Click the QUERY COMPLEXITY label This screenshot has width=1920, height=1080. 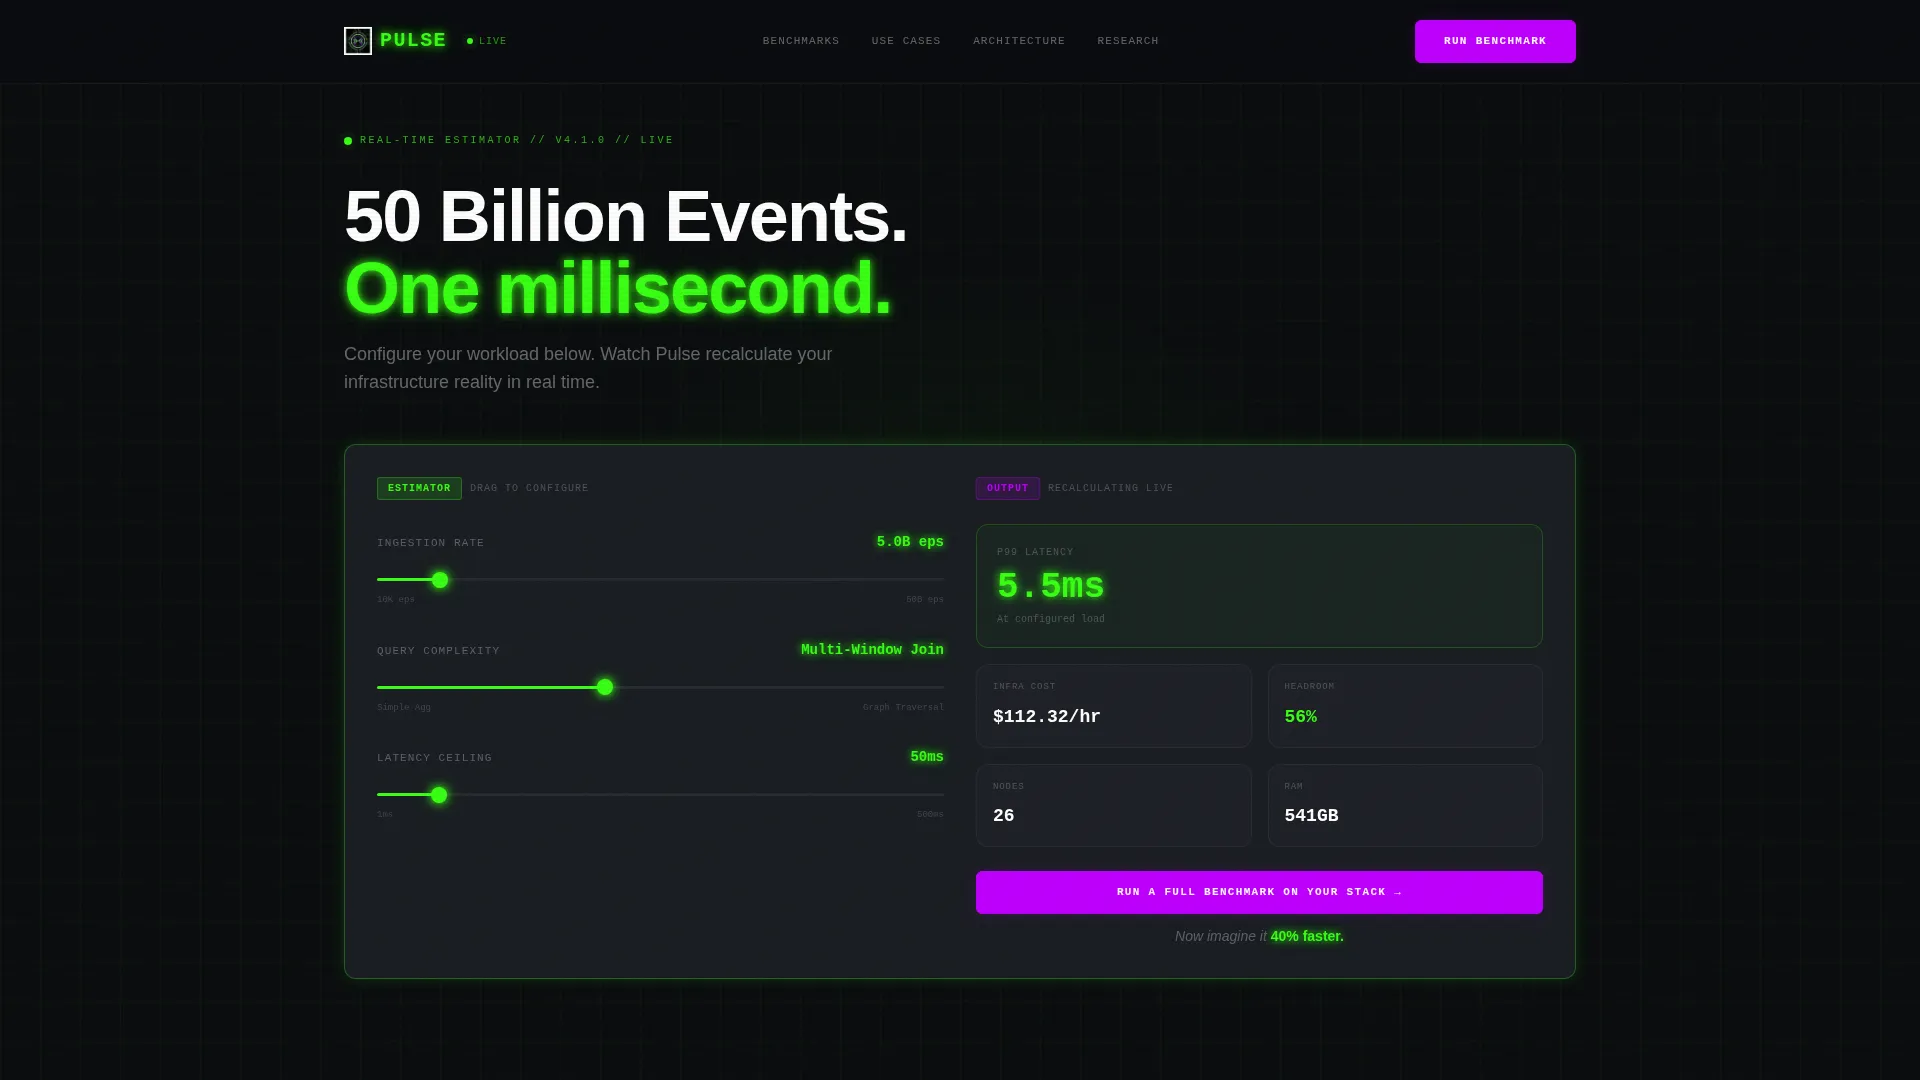click(x=438, y=651)
